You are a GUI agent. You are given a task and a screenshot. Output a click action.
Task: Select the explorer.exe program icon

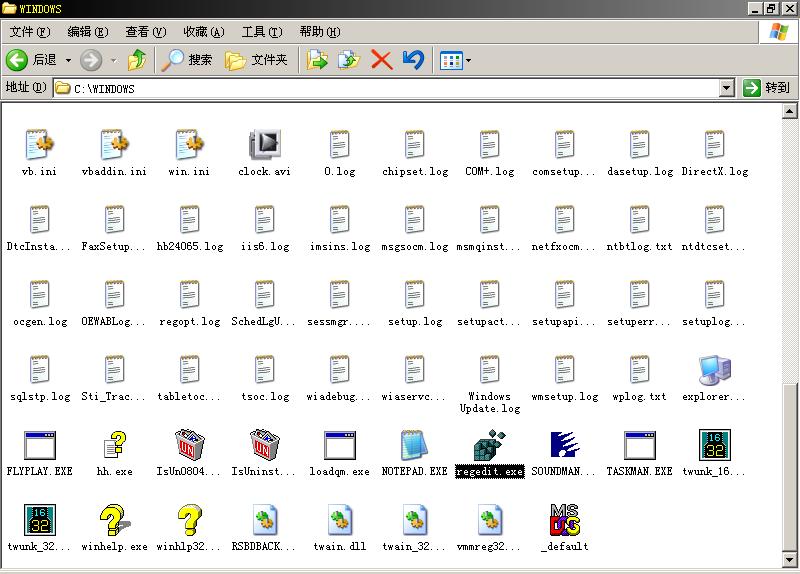[x=714, y=370]
